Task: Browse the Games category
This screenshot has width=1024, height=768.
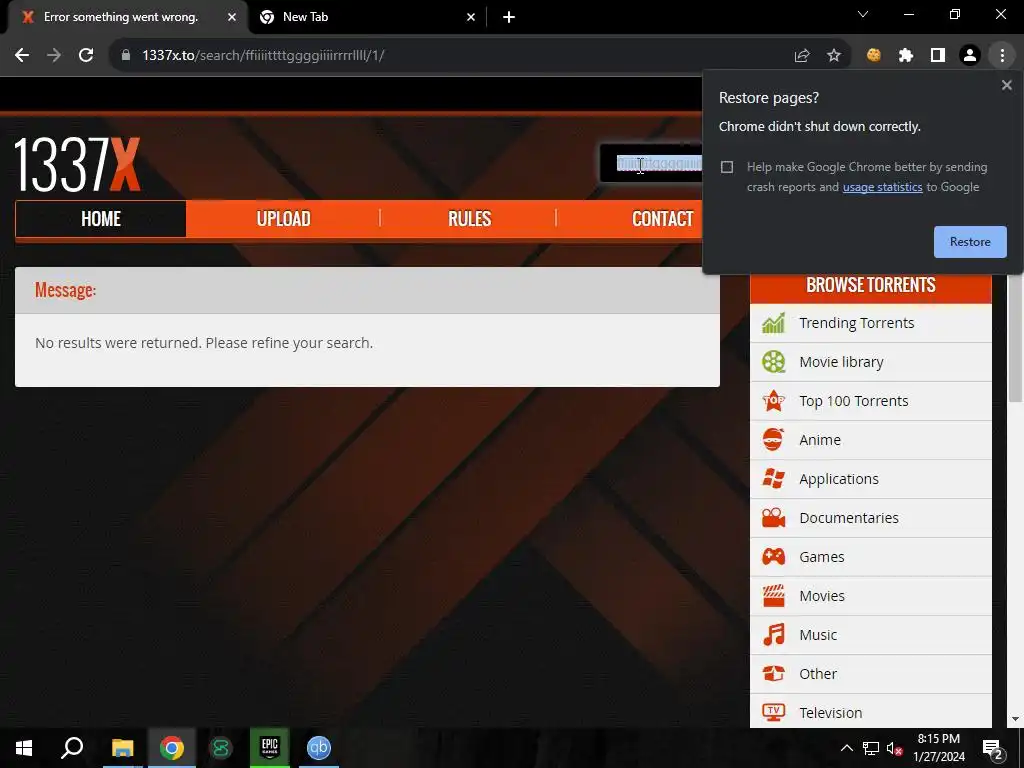Action: point(822,557)
